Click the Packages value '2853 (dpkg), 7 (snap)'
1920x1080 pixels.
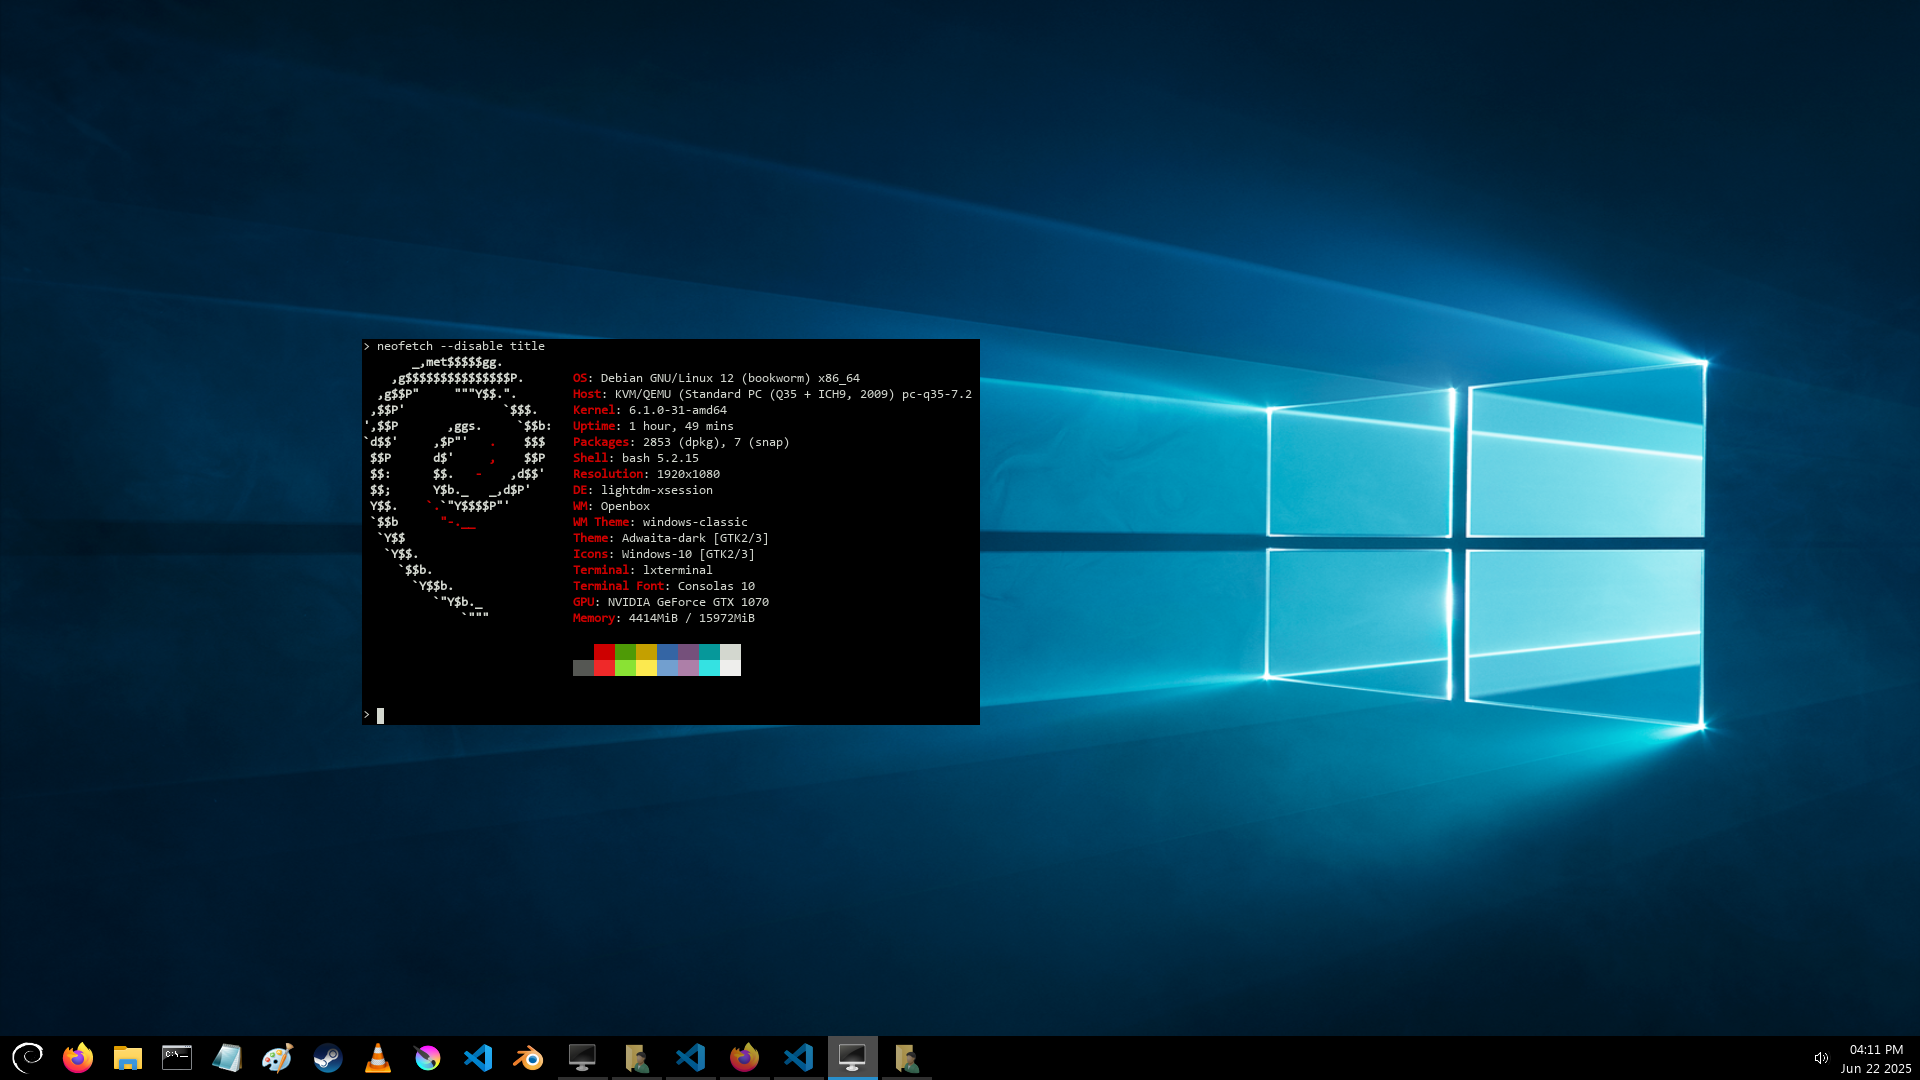pos(716,442)
